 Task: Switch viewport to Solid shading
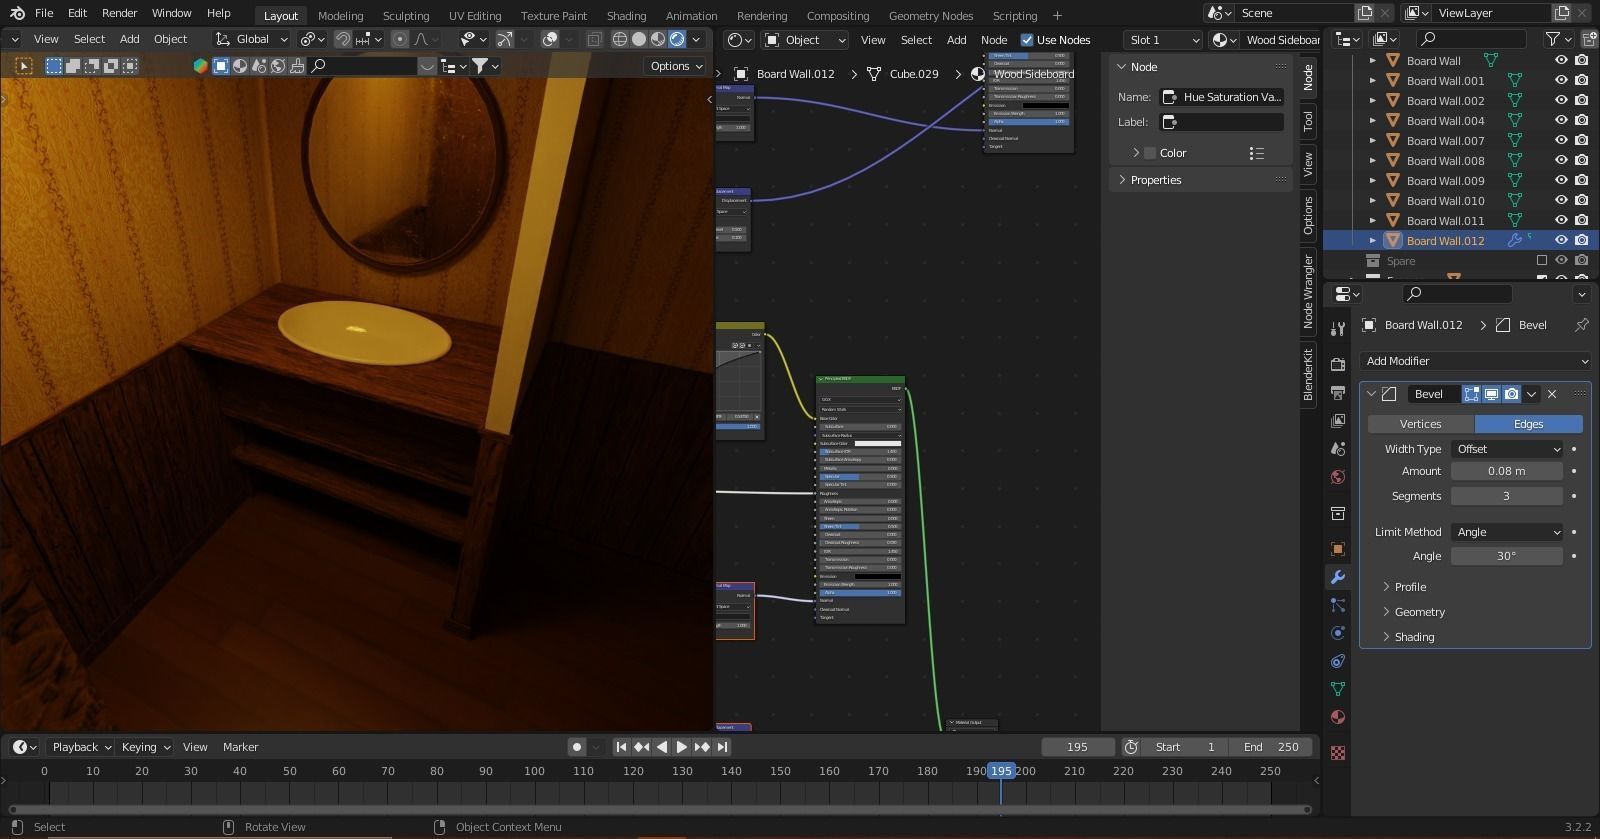(639, 39)
